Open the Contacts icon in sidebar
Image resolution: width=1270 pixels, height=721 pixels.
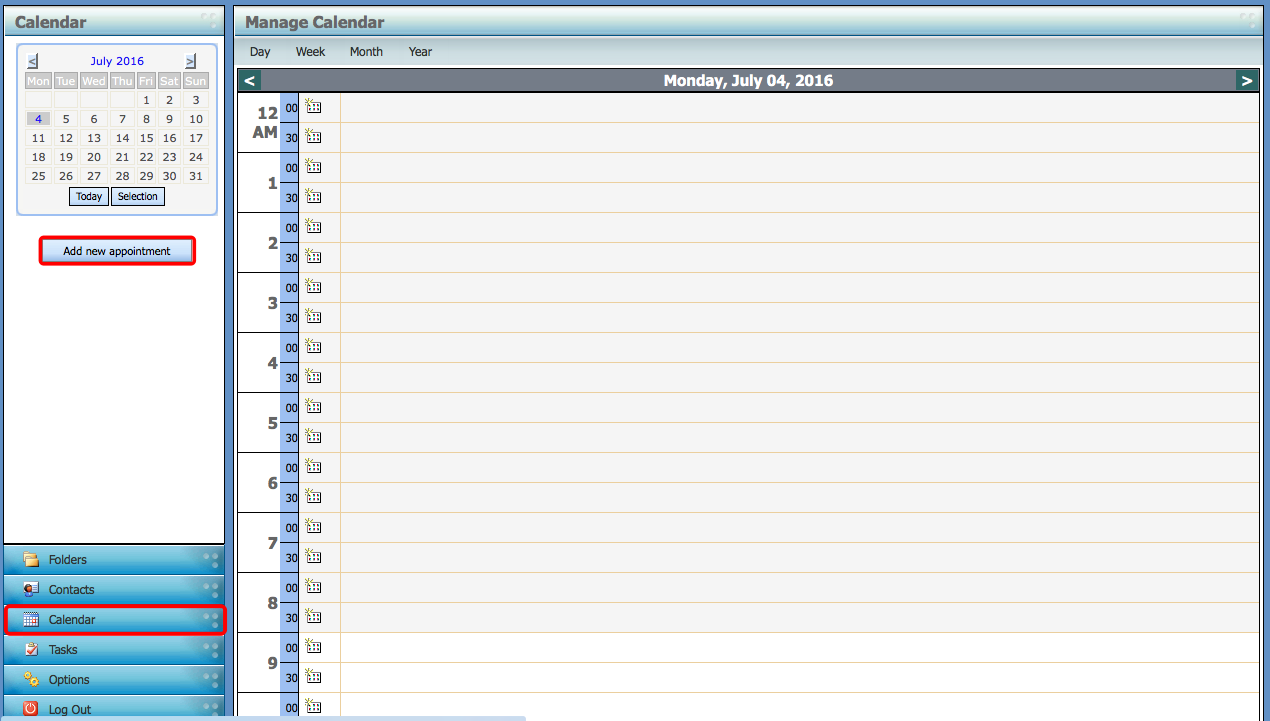[31, 590]
